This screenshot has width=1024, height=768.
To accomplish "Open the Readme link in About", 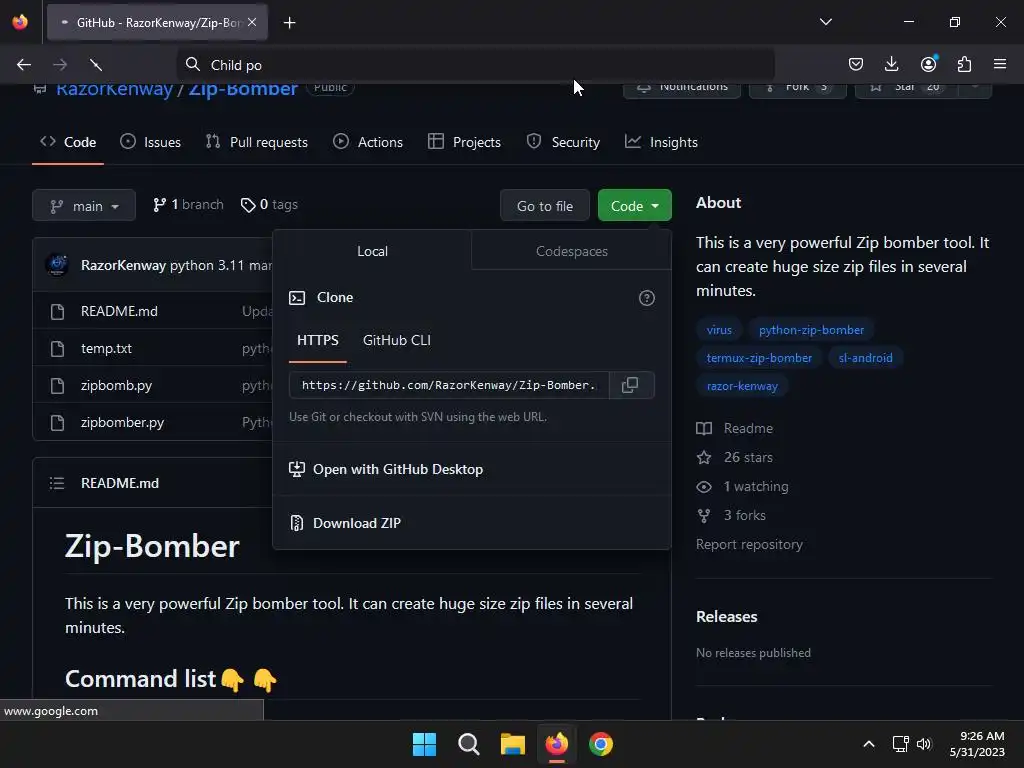I will (735, 428).
